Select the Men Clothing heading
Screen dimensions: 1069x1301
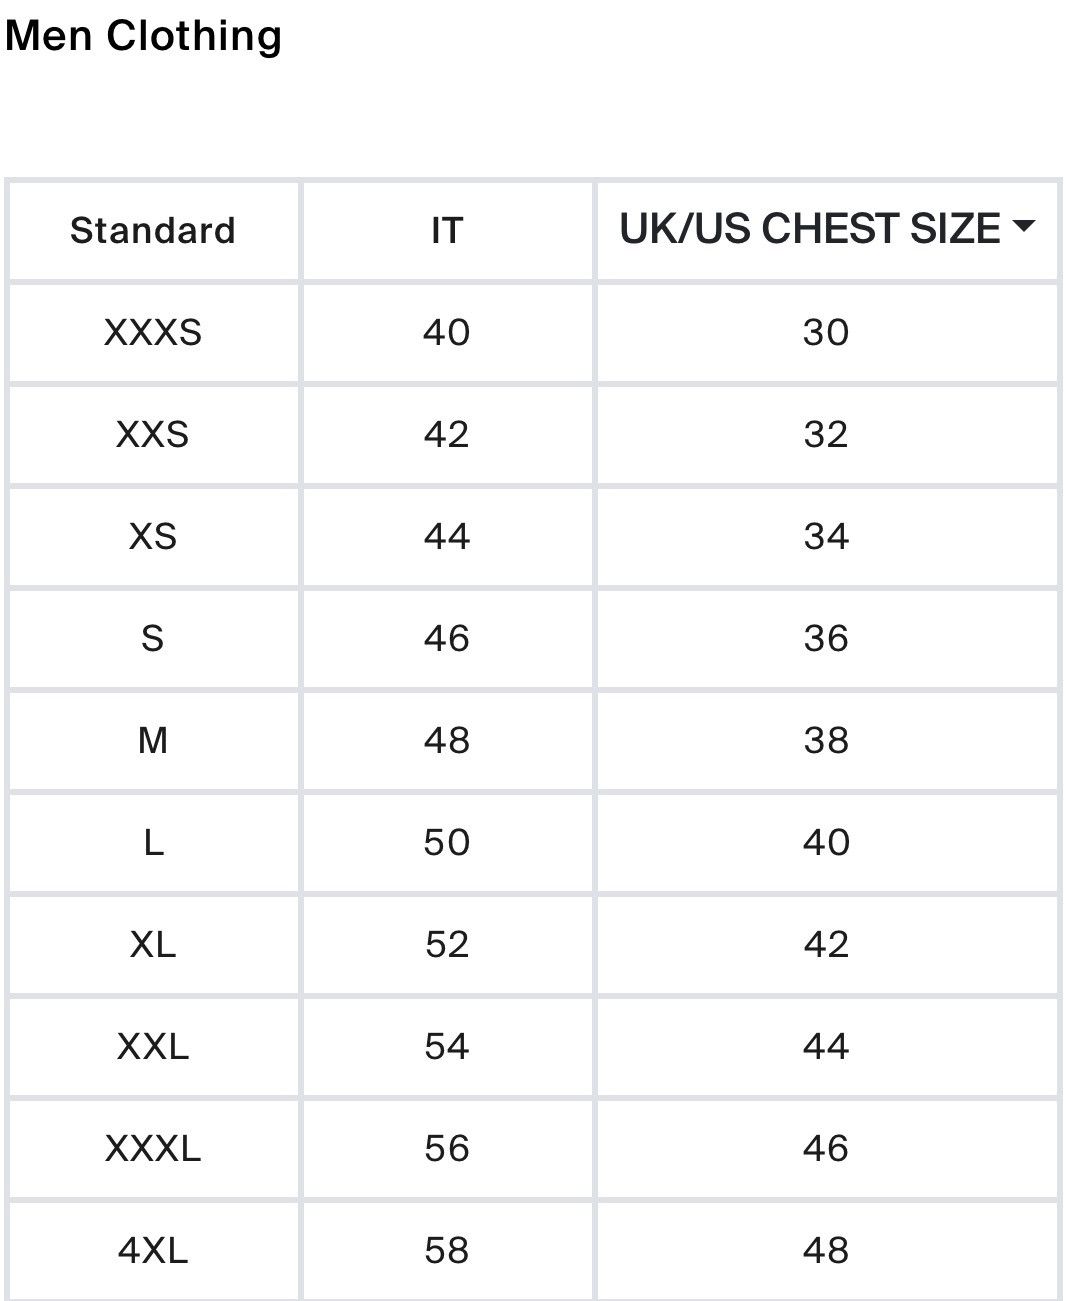pyautogui.click(x=144, y=35)
